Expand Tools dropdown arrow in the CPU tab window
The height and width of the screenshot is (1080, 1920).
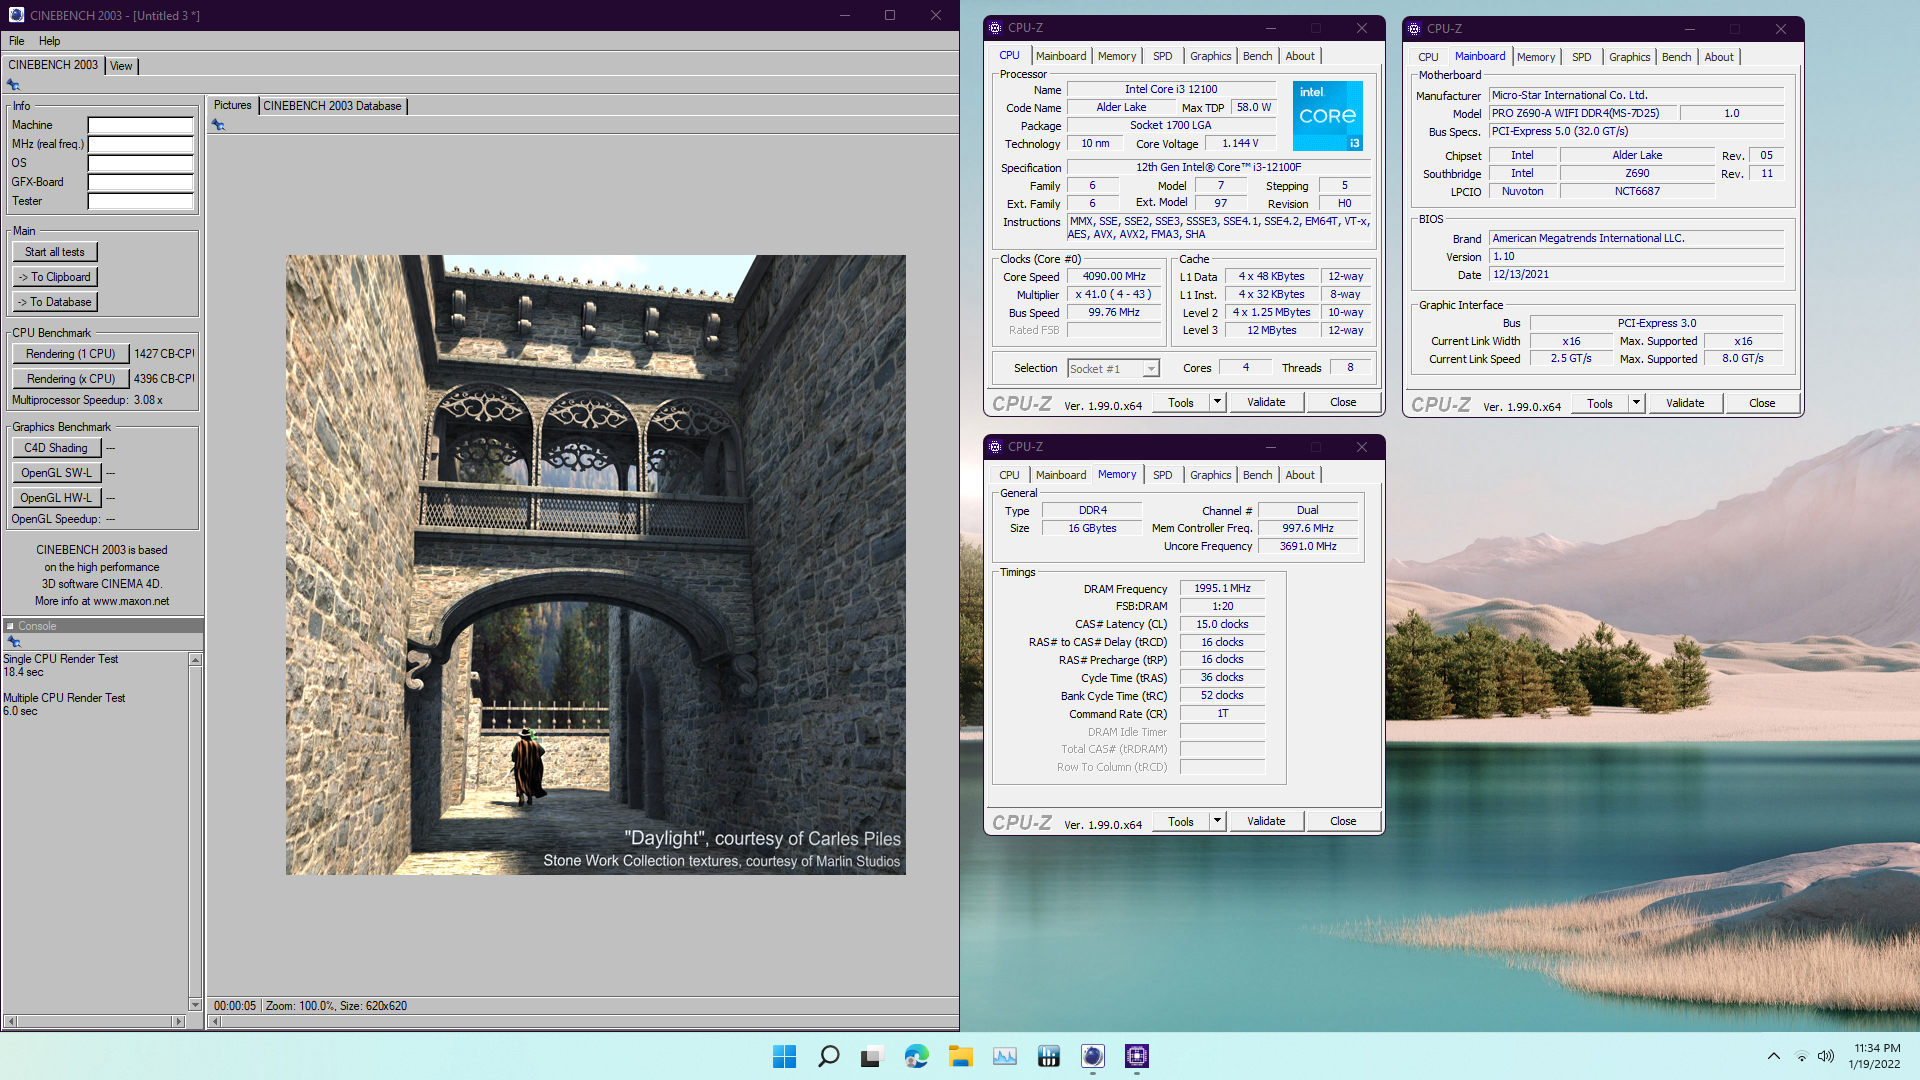click(1217, 402)
